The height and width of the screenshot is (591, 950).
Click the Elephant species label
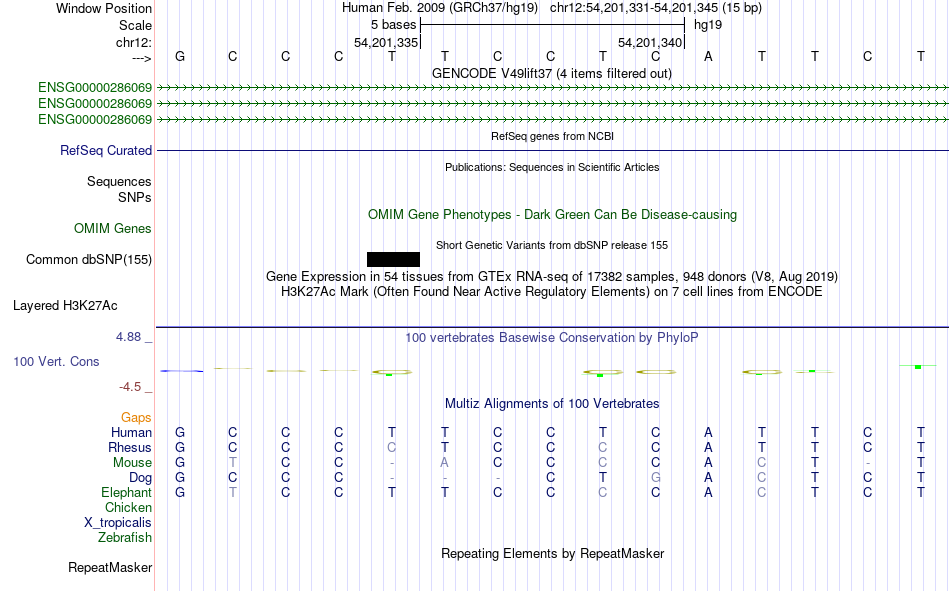127,492
